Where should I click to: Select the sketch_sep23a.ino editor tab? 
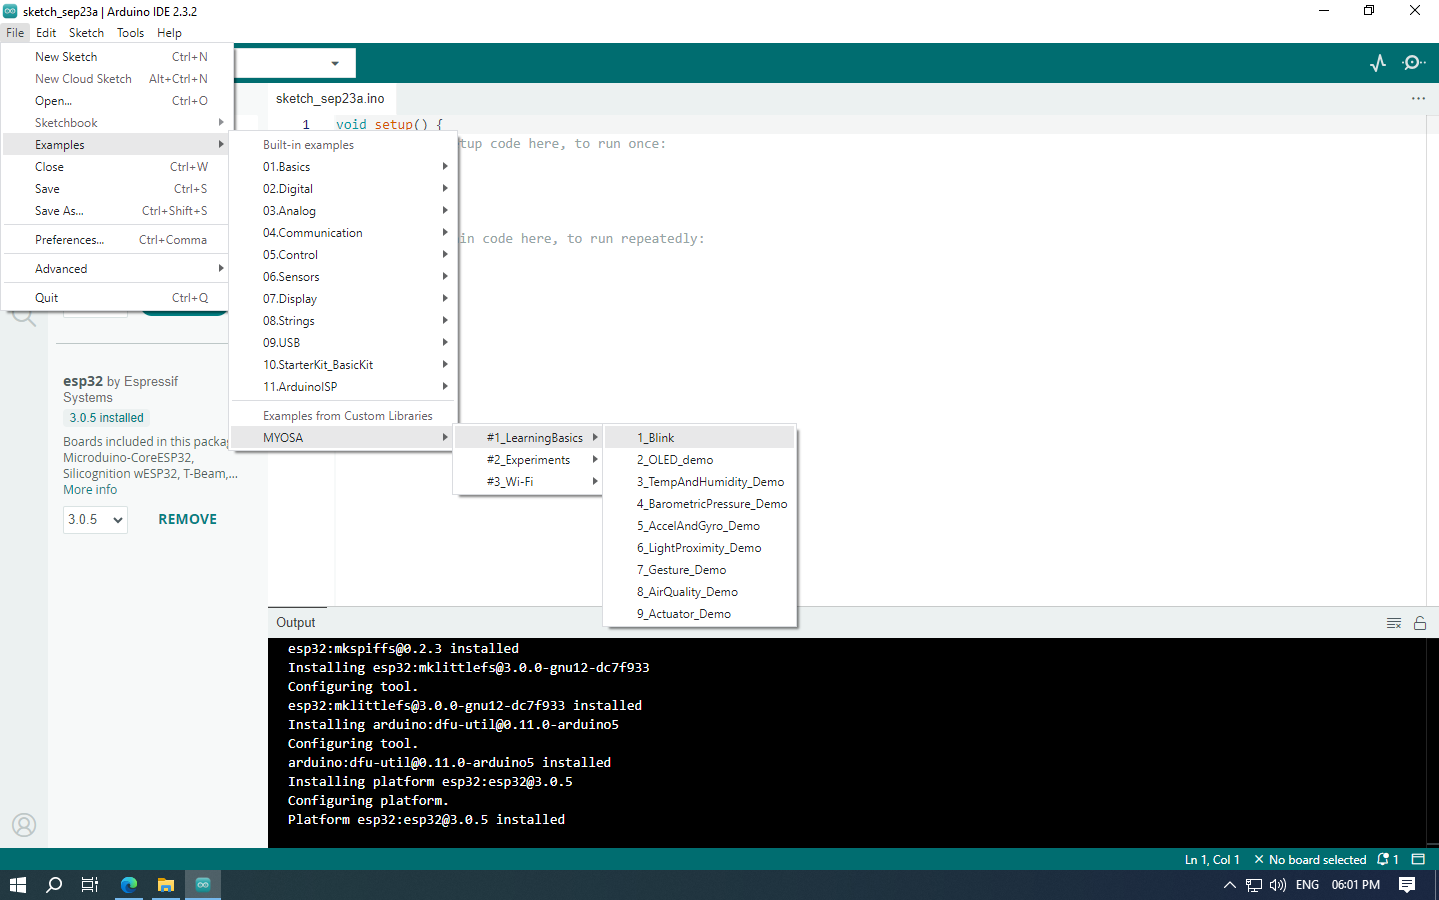(330, 98)
